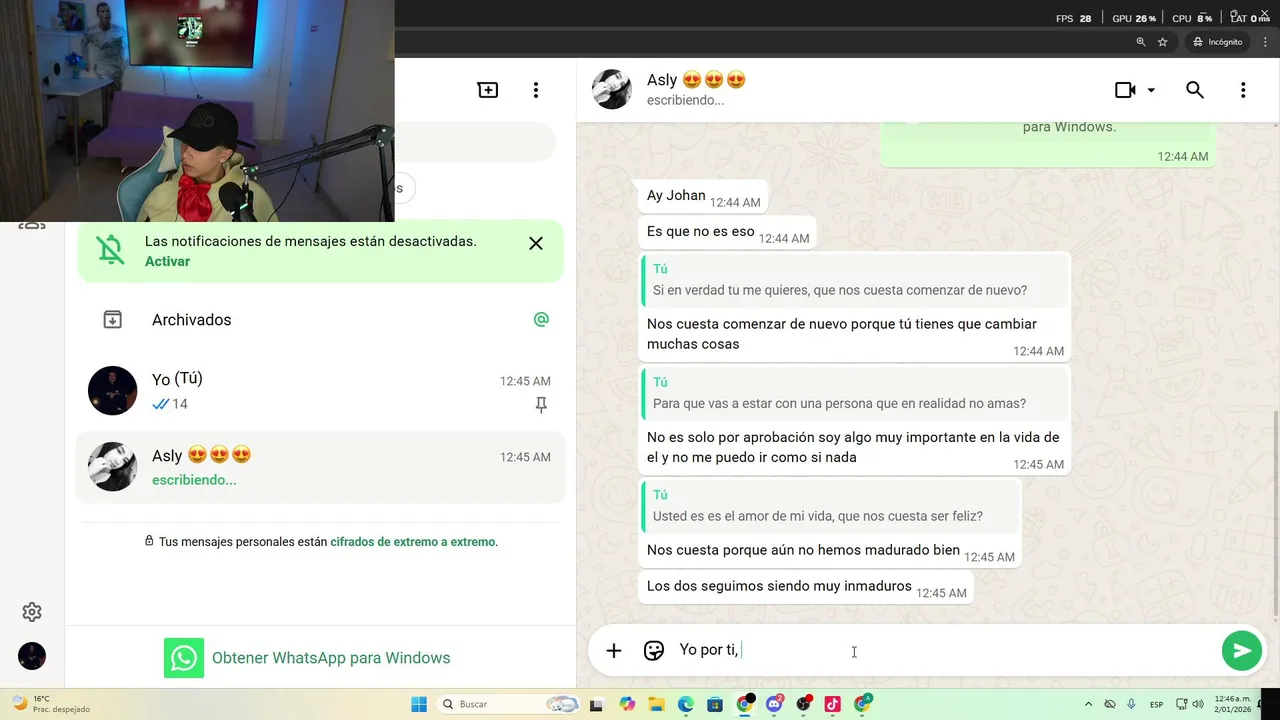Click the microphone tray icon
This screenshot has height=720, width=1280.
pos(1131,704)
